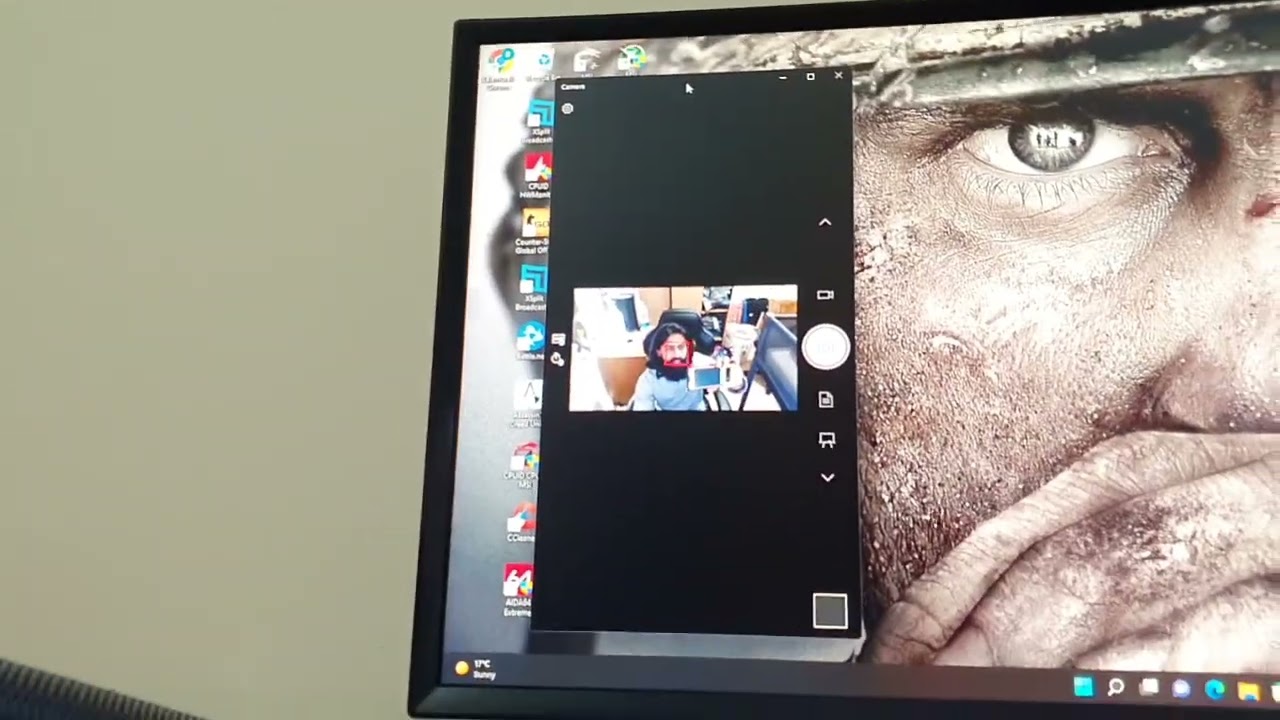The height and width of the screenshot is (720, 1280).
Task: Launch Counter-Strike Global Offensive shortcut
Action: (x=533, y=230)
